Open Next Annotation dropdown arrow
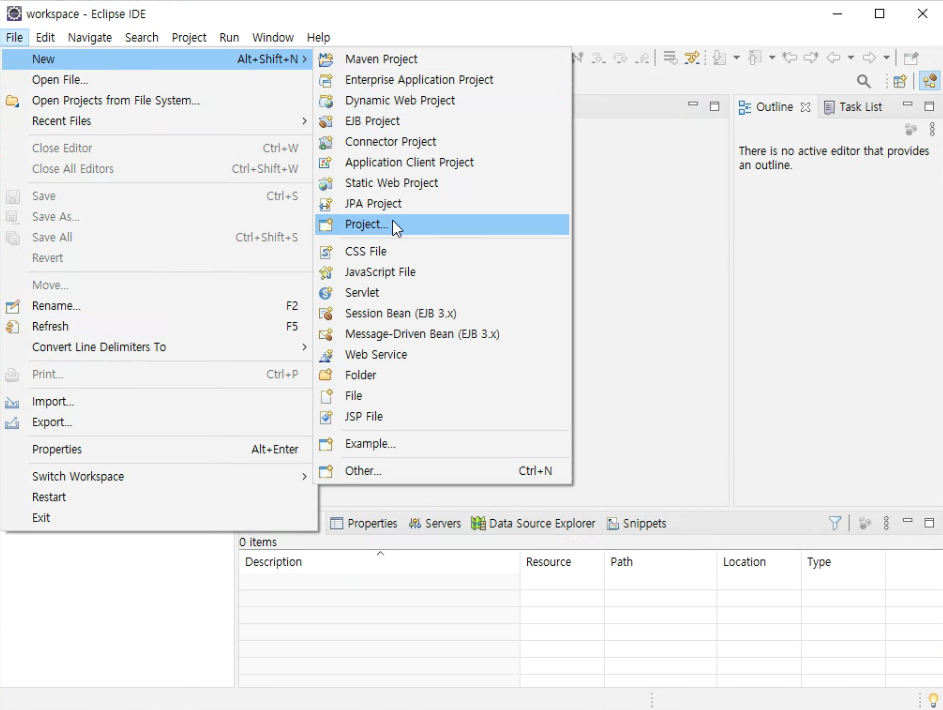The height and width of the screenshot is (710, 943). 736,58
